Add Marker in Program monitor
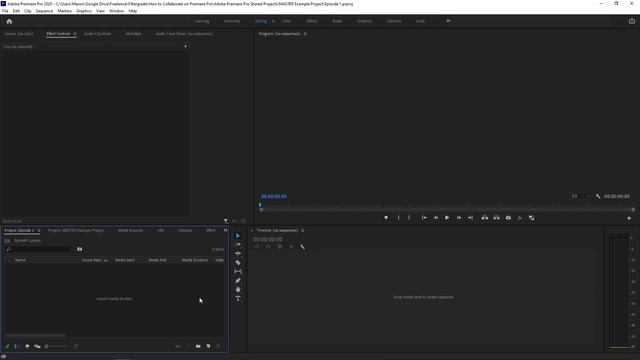Screen dimensions: 640x360 (386, 218)
